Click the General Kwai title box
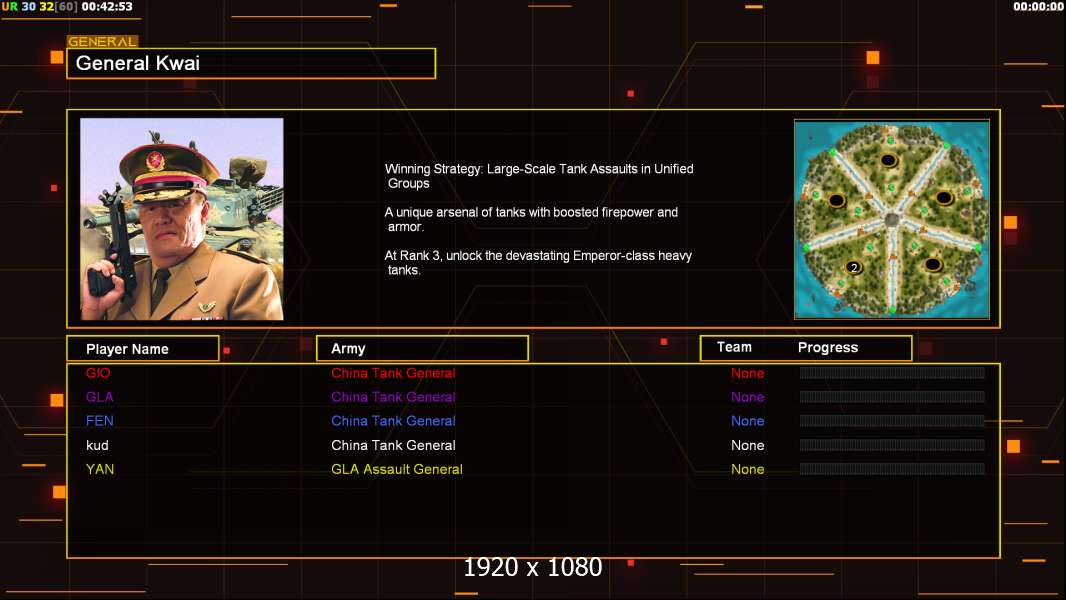1066x600 pixels. pos(251,63)
